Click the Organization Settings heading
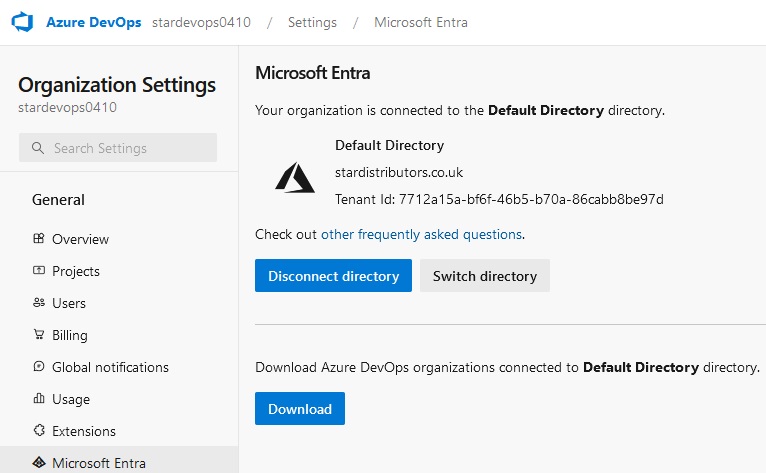Image resolution: width=766 pixels, height=473 pixels. click(x=117, y=85)
